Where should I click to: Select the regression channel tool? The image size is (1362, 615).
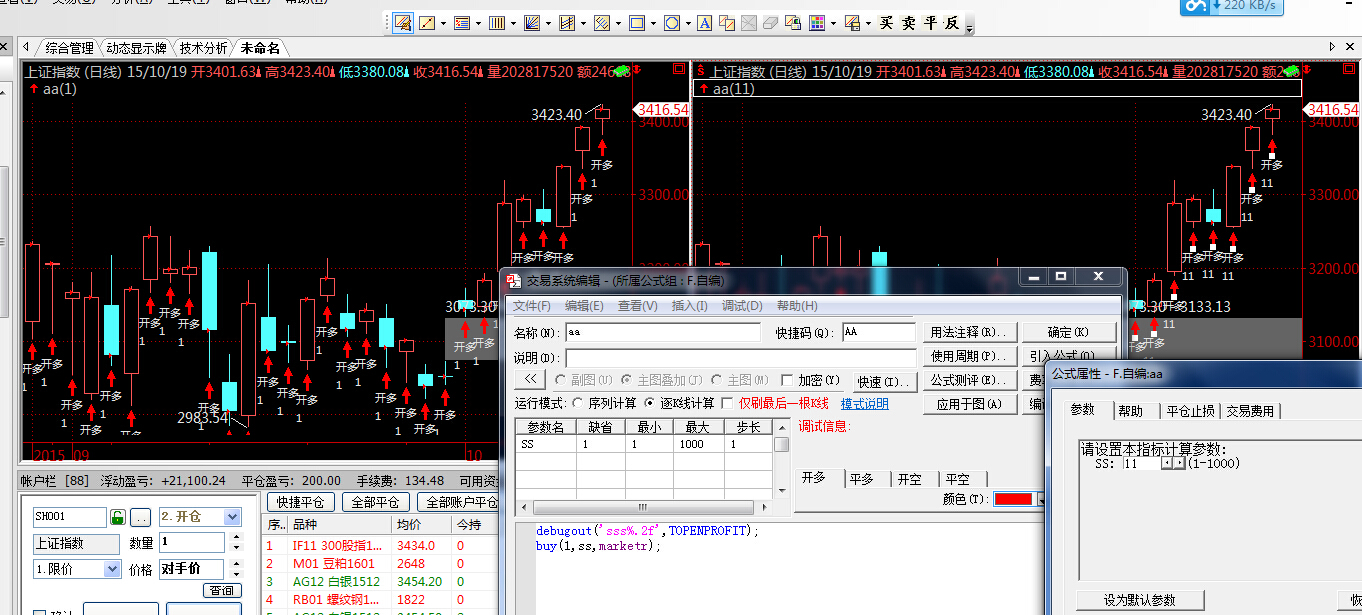(567, 22)
